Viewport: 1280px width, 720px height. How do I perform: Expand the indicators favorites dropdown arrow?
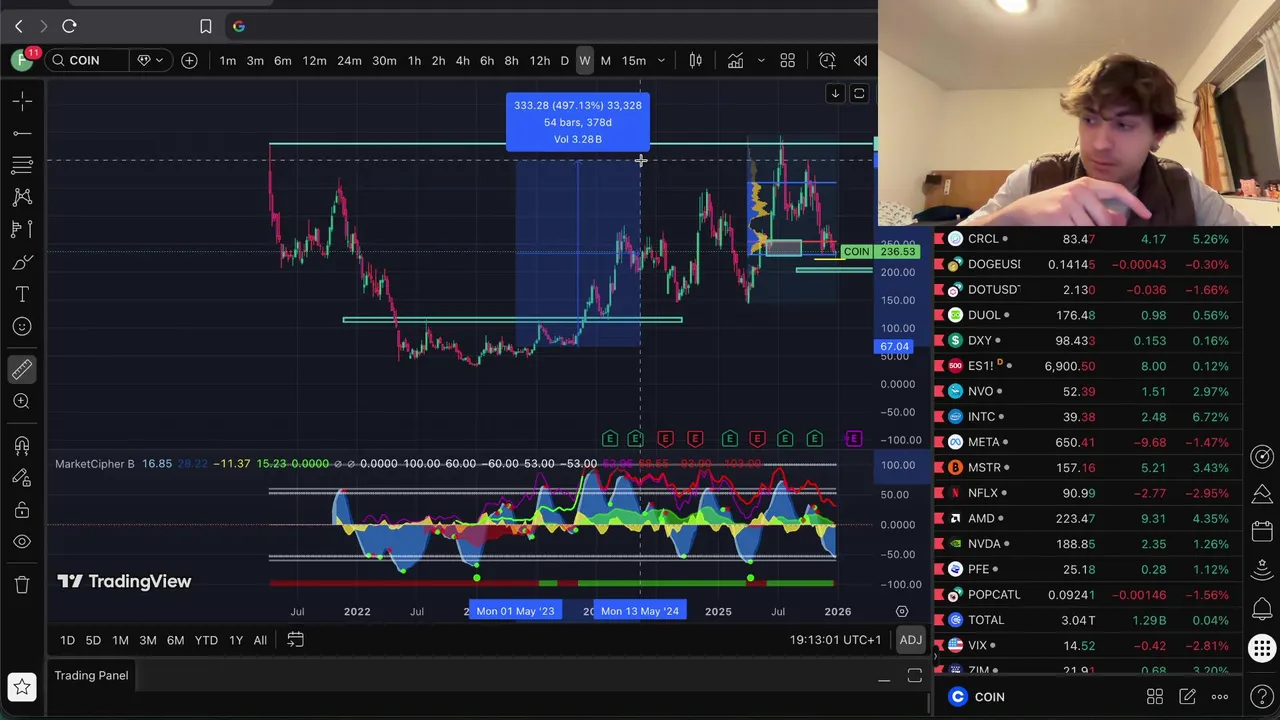760,61
